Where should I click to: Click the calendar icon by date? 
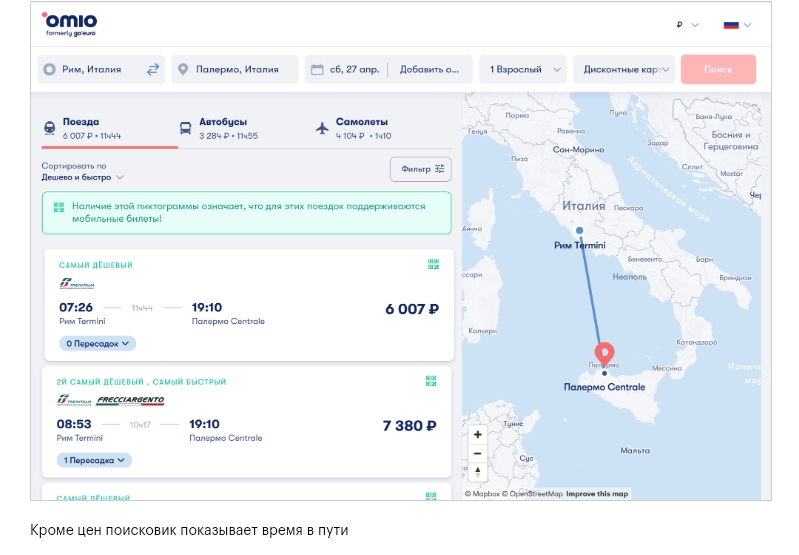tap(318, 69)
